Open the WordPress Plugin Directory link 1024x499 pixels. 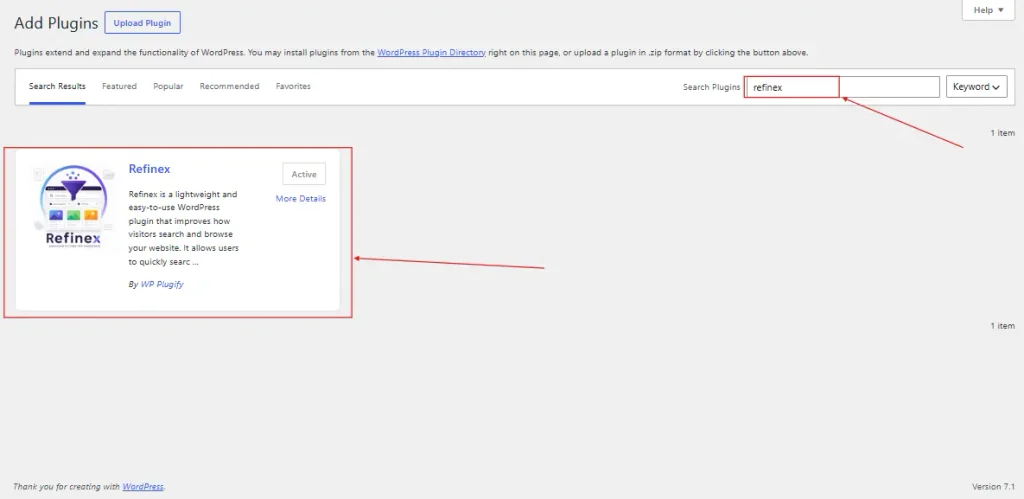tap(431, 52)
